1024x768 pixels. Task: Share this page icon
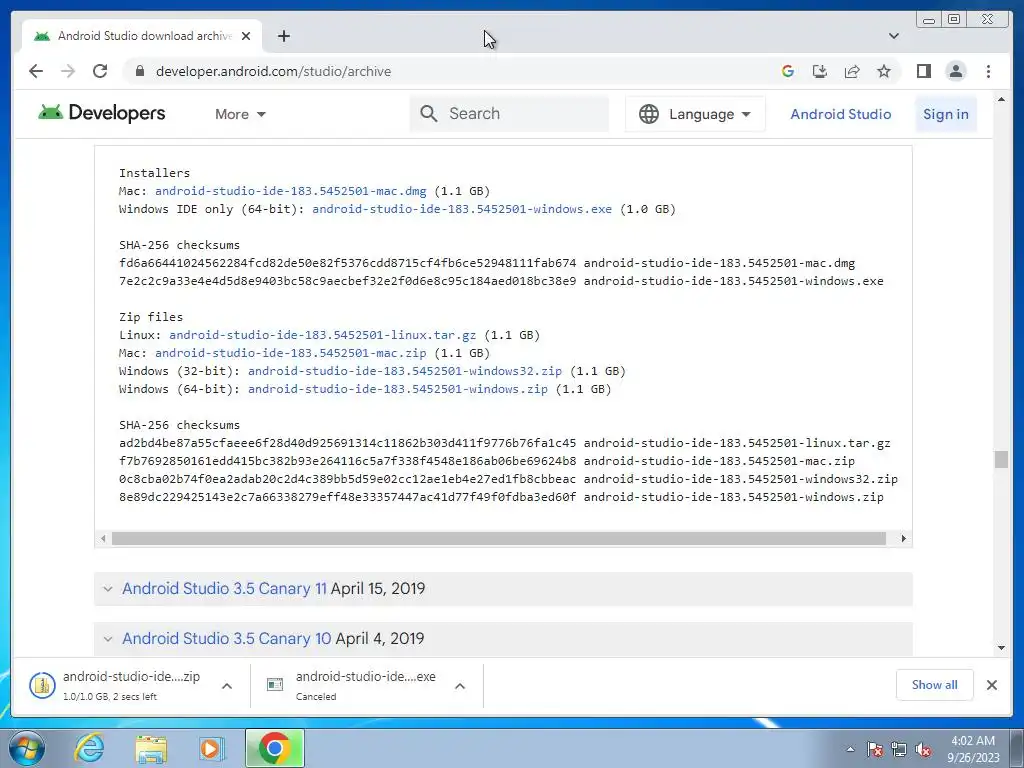(852, 71)
